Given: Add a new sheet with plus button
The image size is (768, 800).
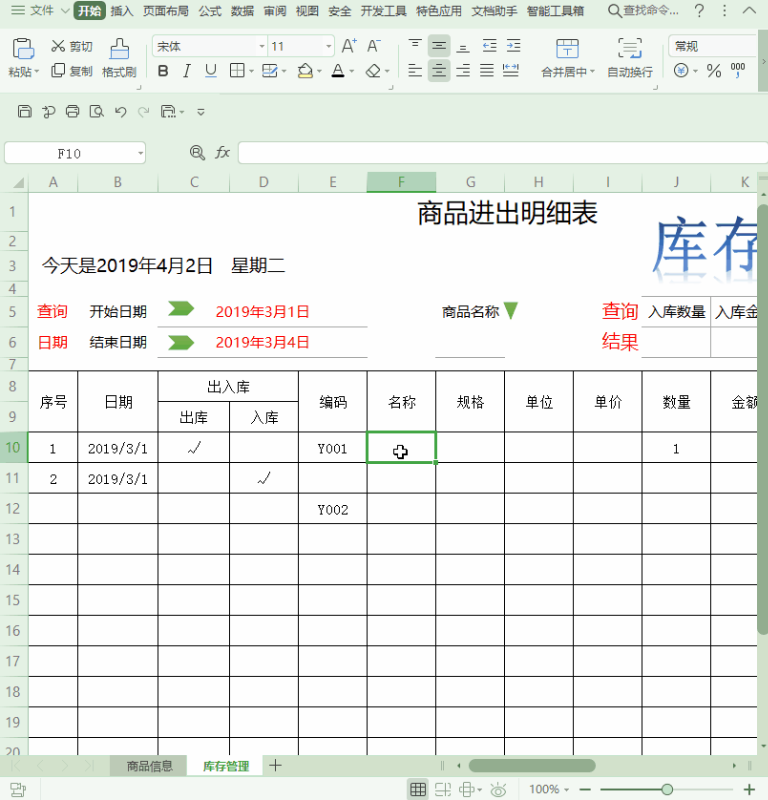Looking at the screenshot, I should [x=276, y=765].
